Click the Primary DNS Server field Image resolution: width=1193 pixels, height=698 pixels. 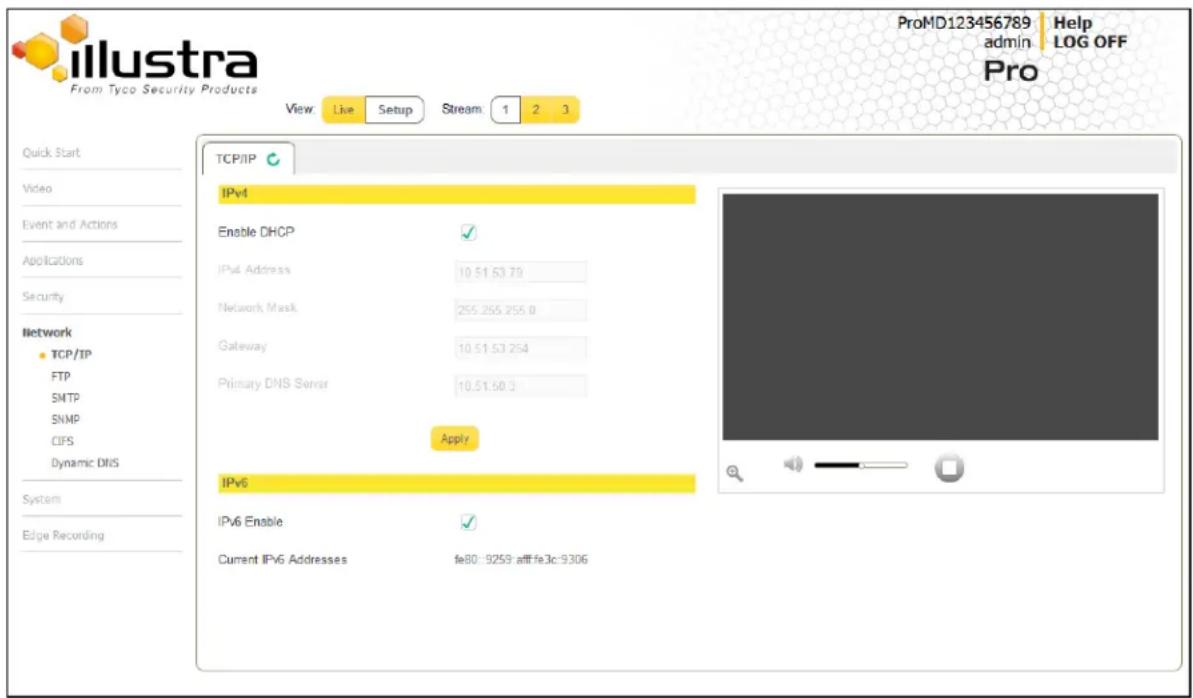(520, 386)
